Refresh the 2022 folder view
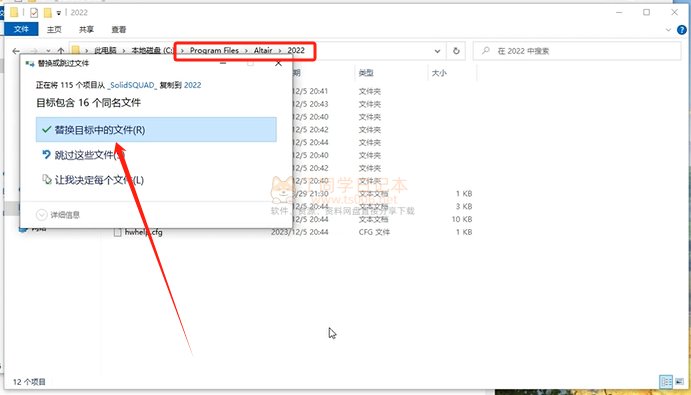This screenshot has width=691, height=395. (456, 51)
